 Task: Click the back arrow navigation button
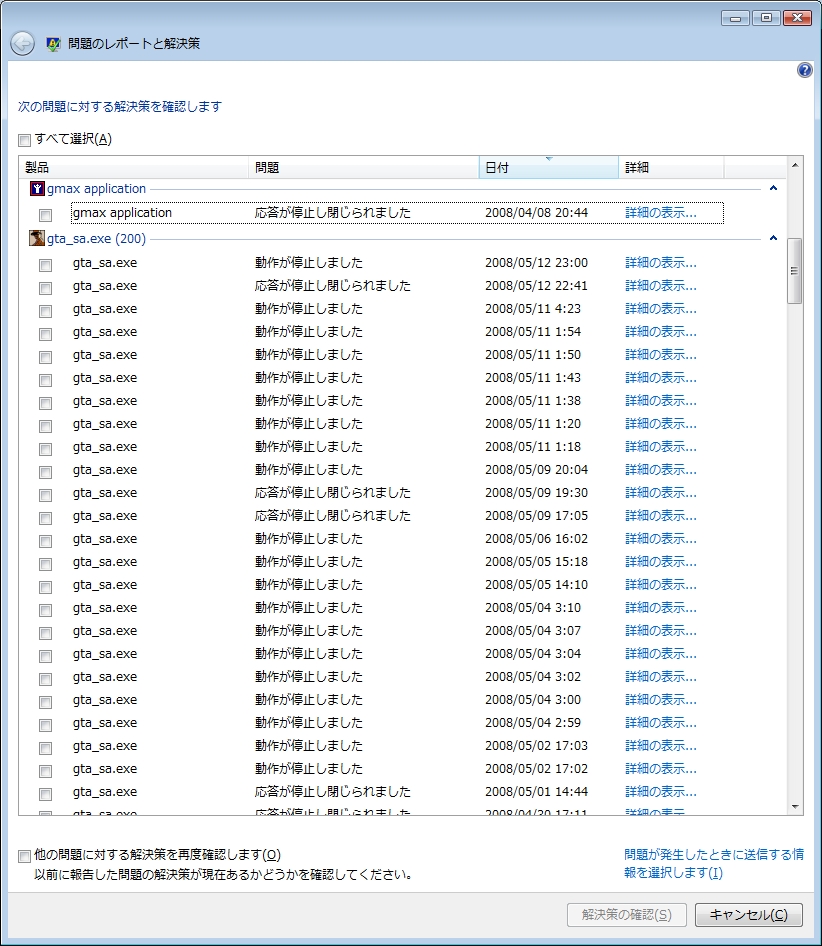pyautogui.click(x=22, y=44)
